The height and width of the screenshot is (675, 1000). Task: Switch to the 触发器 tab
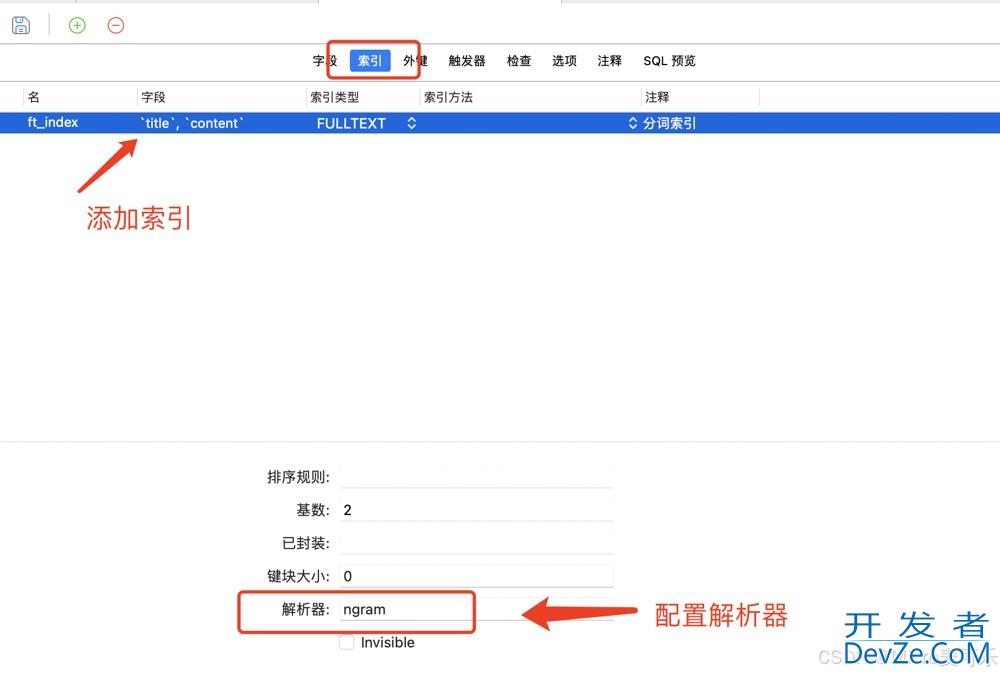tap(467, 61)
